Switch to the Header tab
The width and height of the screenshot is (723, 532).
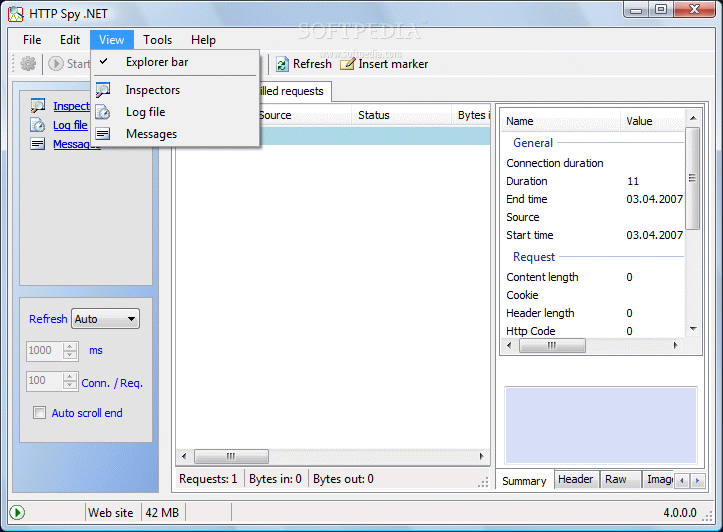pos(575,479)
